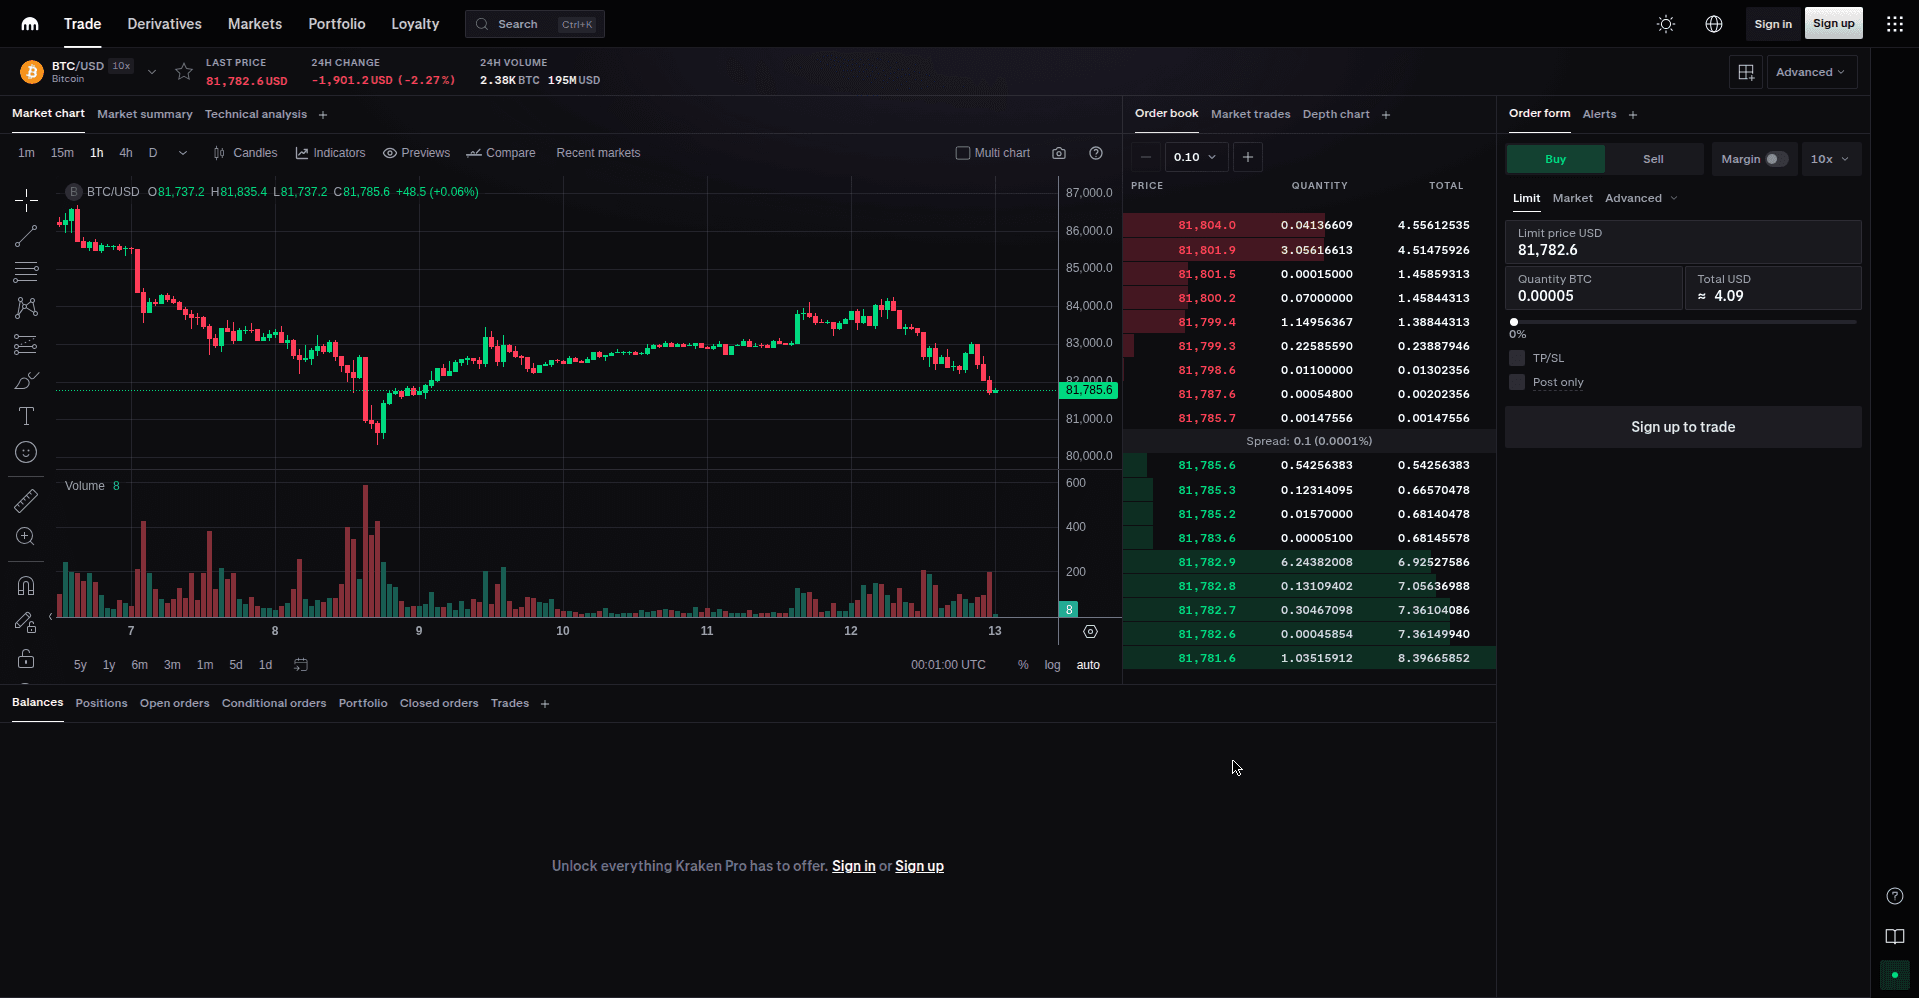Screen dimensions: 1919x998
Task: Open layout grid icon near Advanced
Action: [1746, 72]
